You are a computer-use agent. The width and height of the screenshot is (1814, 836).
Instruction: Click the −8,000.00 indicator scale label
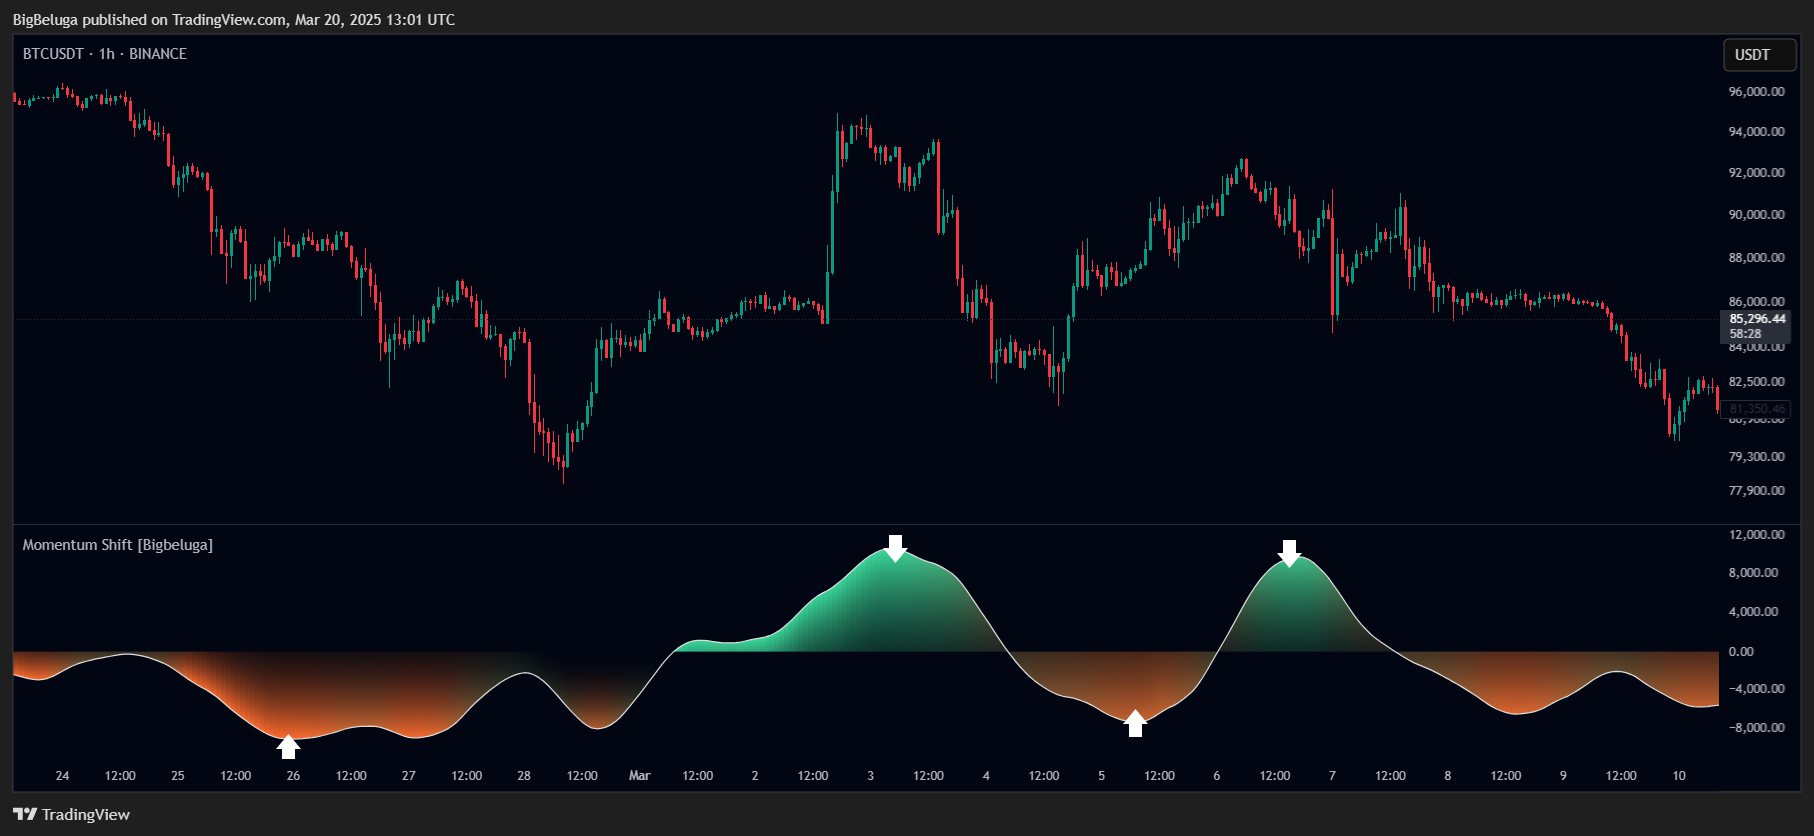tap(1757, 728)
